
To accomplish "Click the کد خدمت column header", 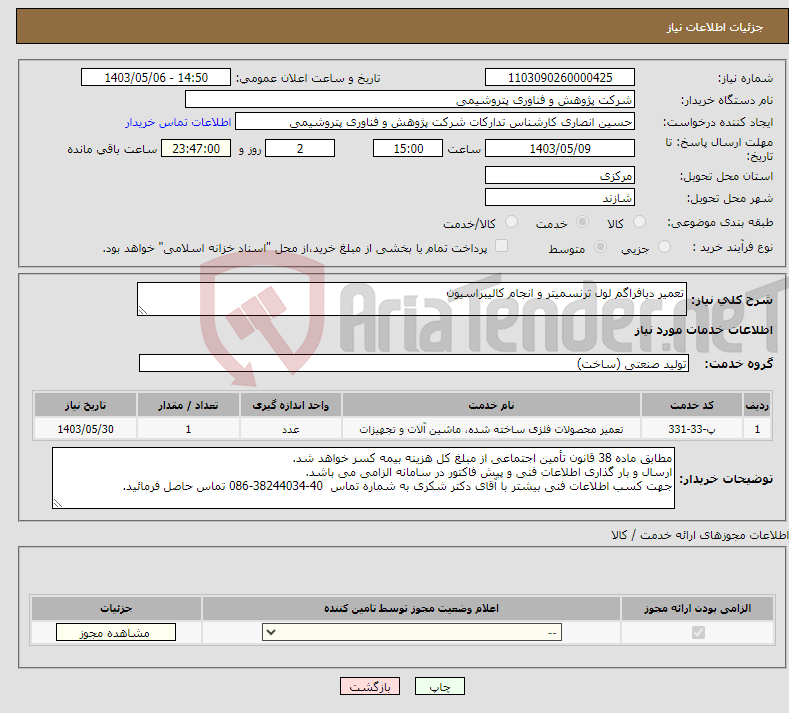I will (692, 405).
